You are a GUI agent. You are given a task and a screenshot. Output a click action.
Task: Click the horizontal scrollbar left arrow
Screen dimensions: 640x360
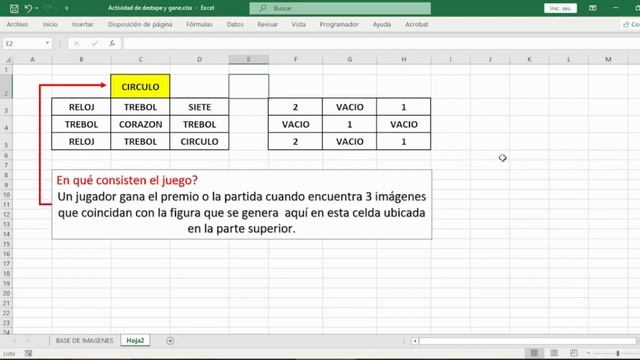[x=415, y=341]
